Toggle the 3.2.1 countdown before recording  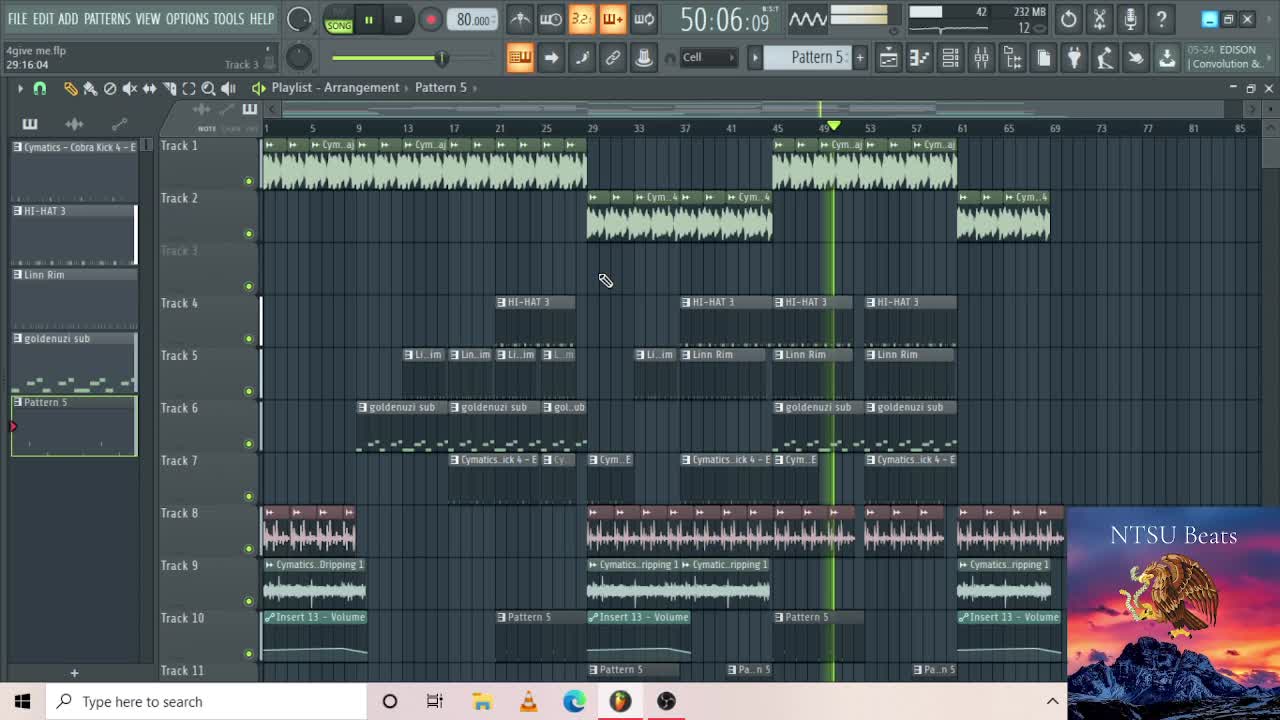(x=582, y=19)
